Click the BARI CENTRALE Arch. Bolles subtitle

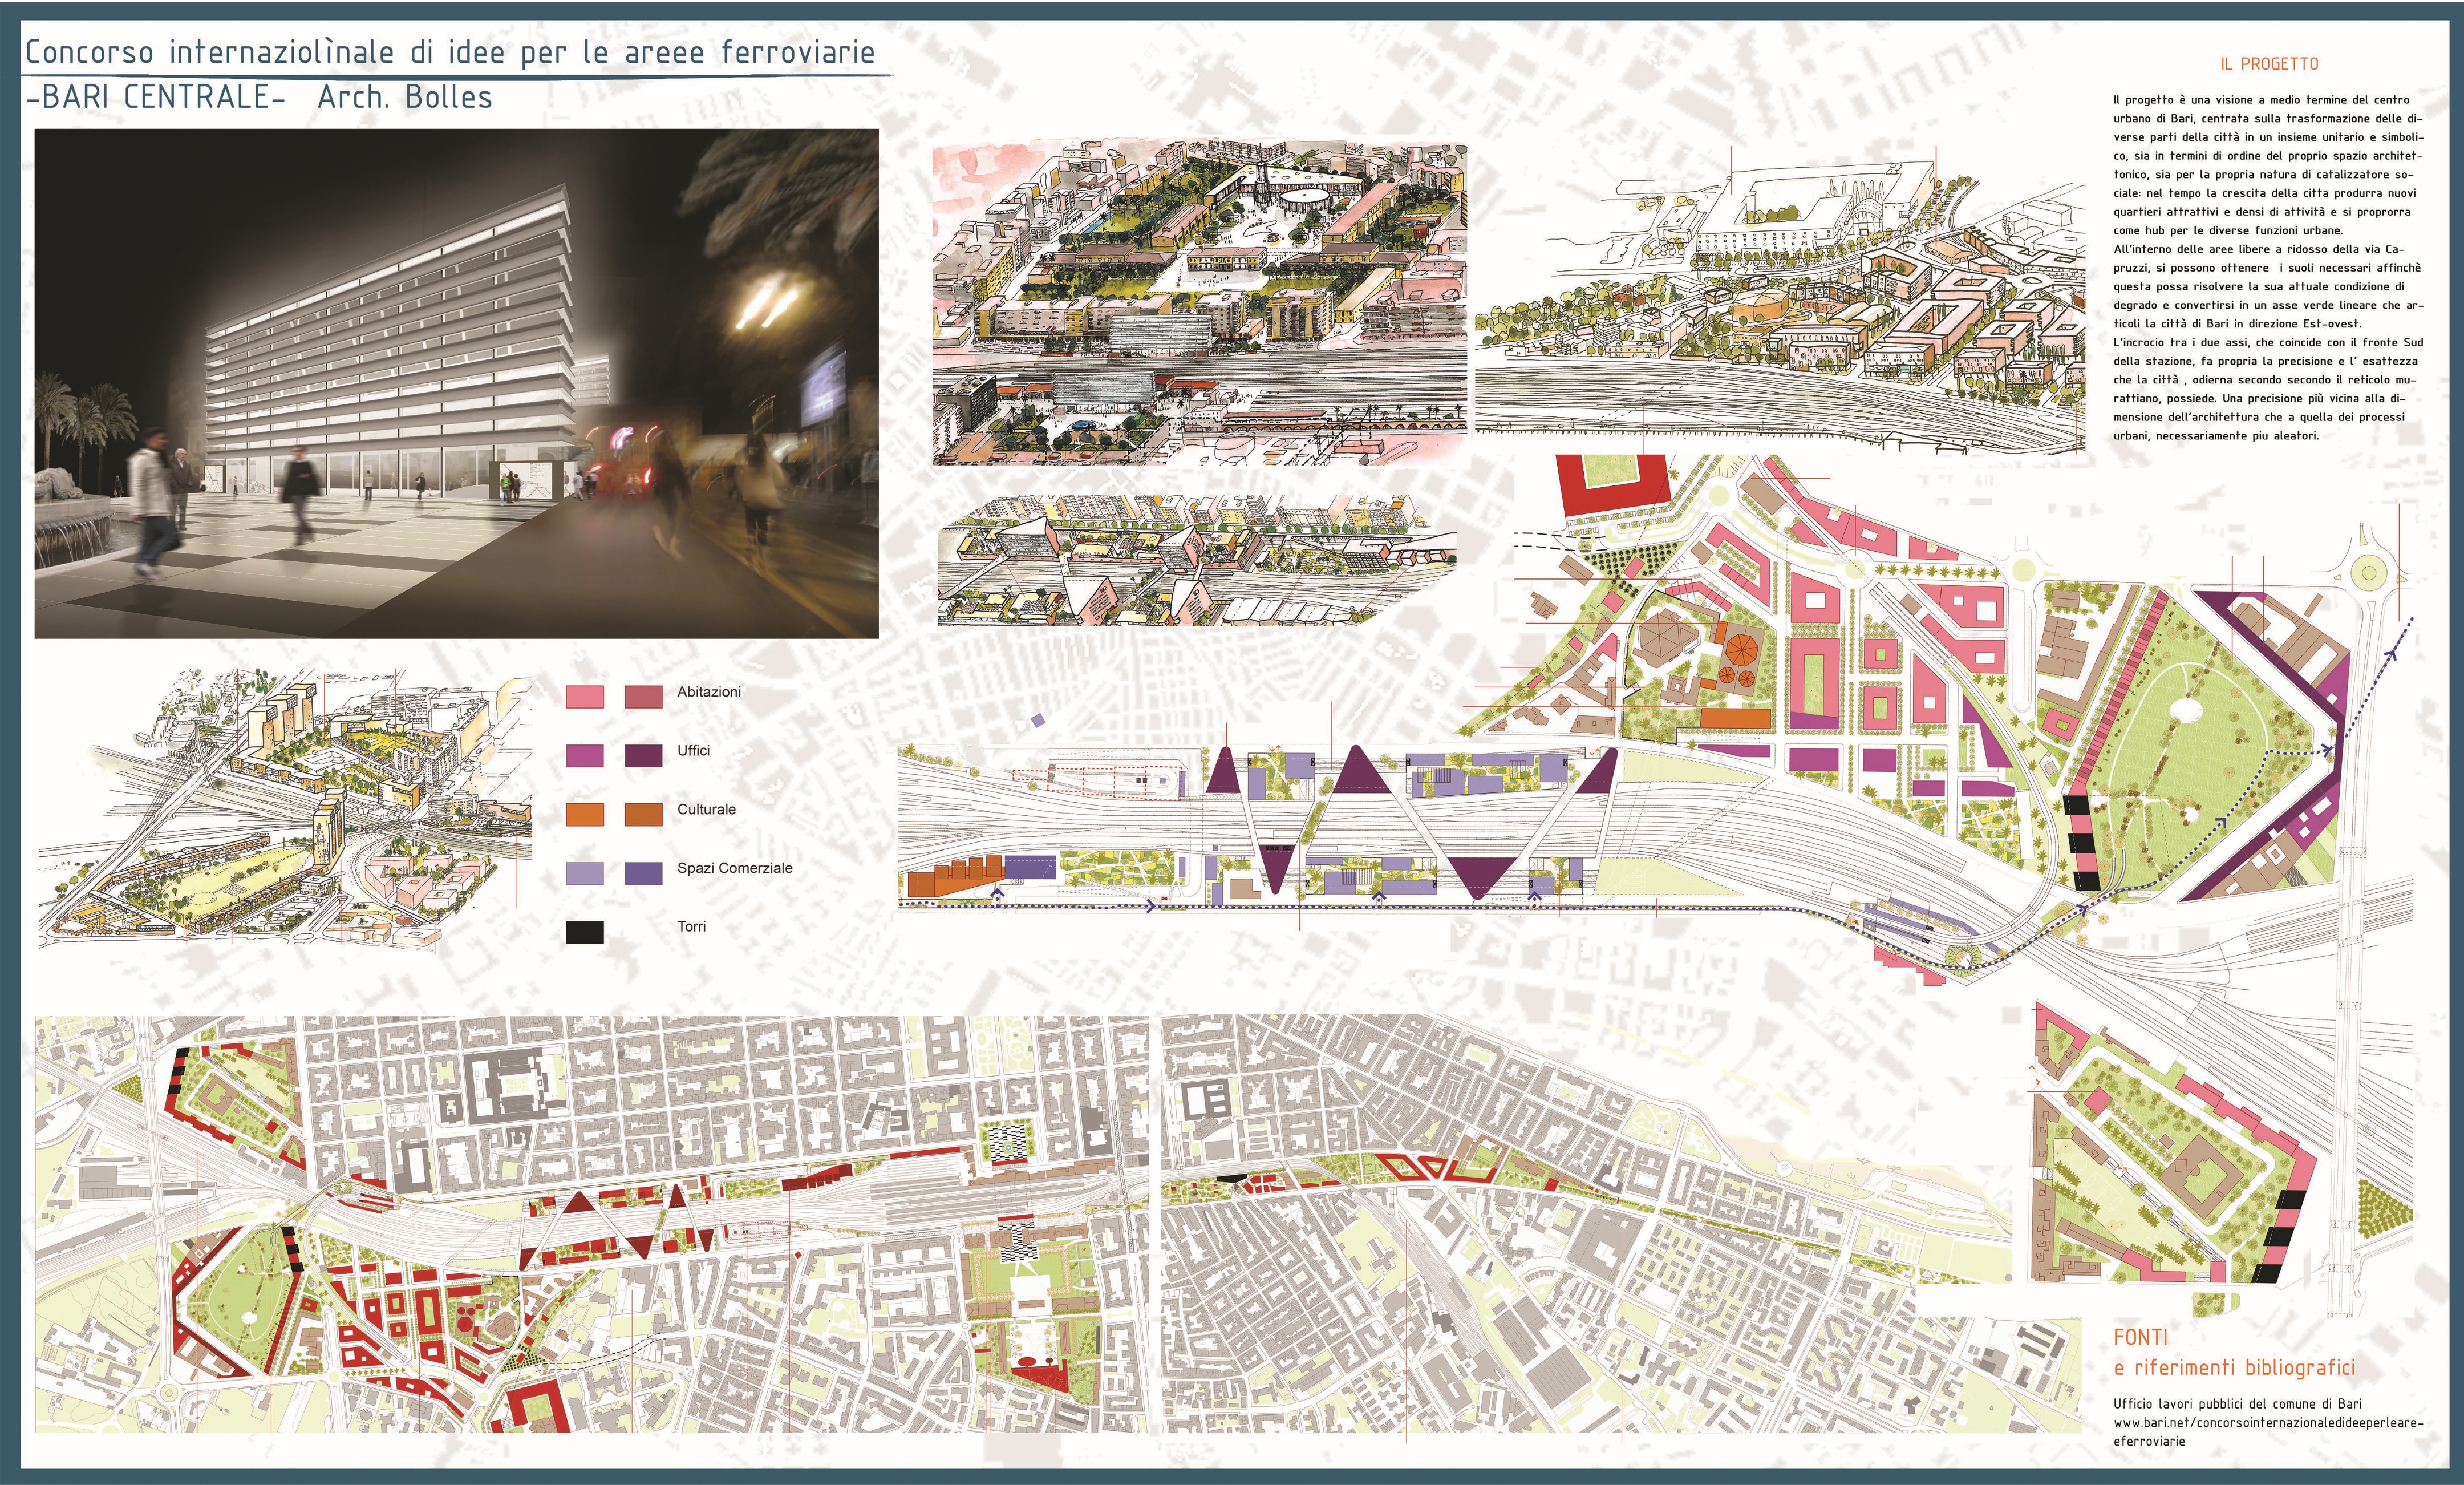[x=259, y=97]
